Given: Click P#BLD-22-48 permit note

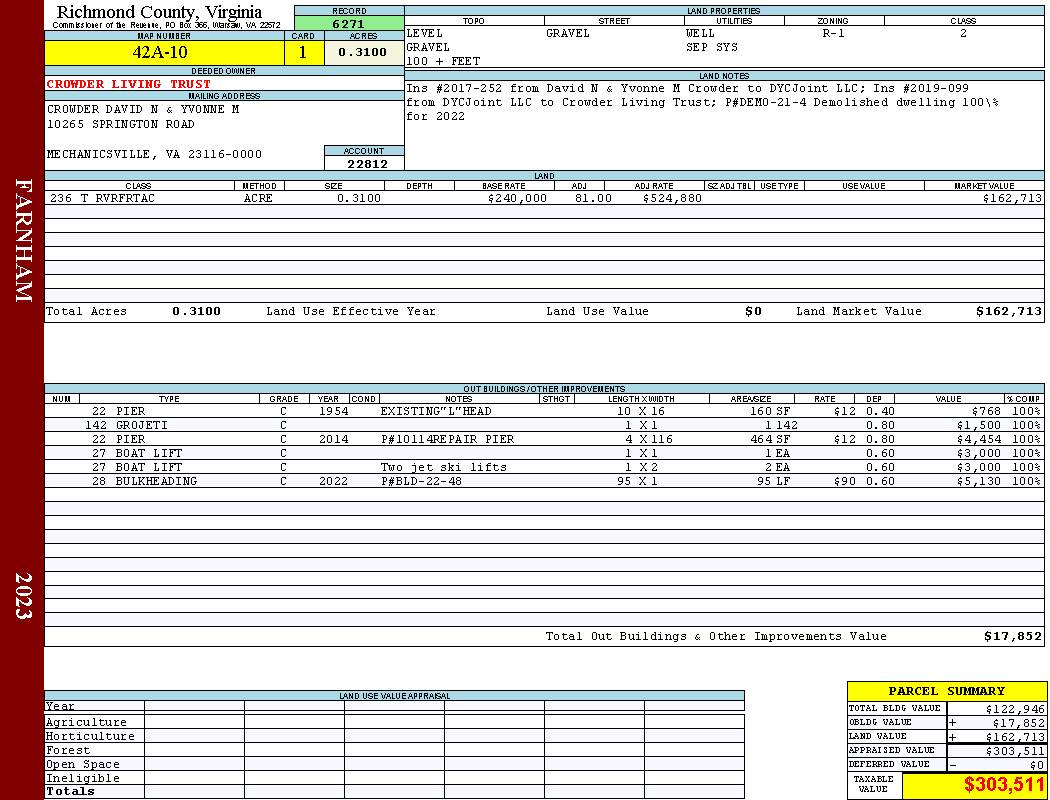Looking at the screenshot, I should (x=421, y=482).
